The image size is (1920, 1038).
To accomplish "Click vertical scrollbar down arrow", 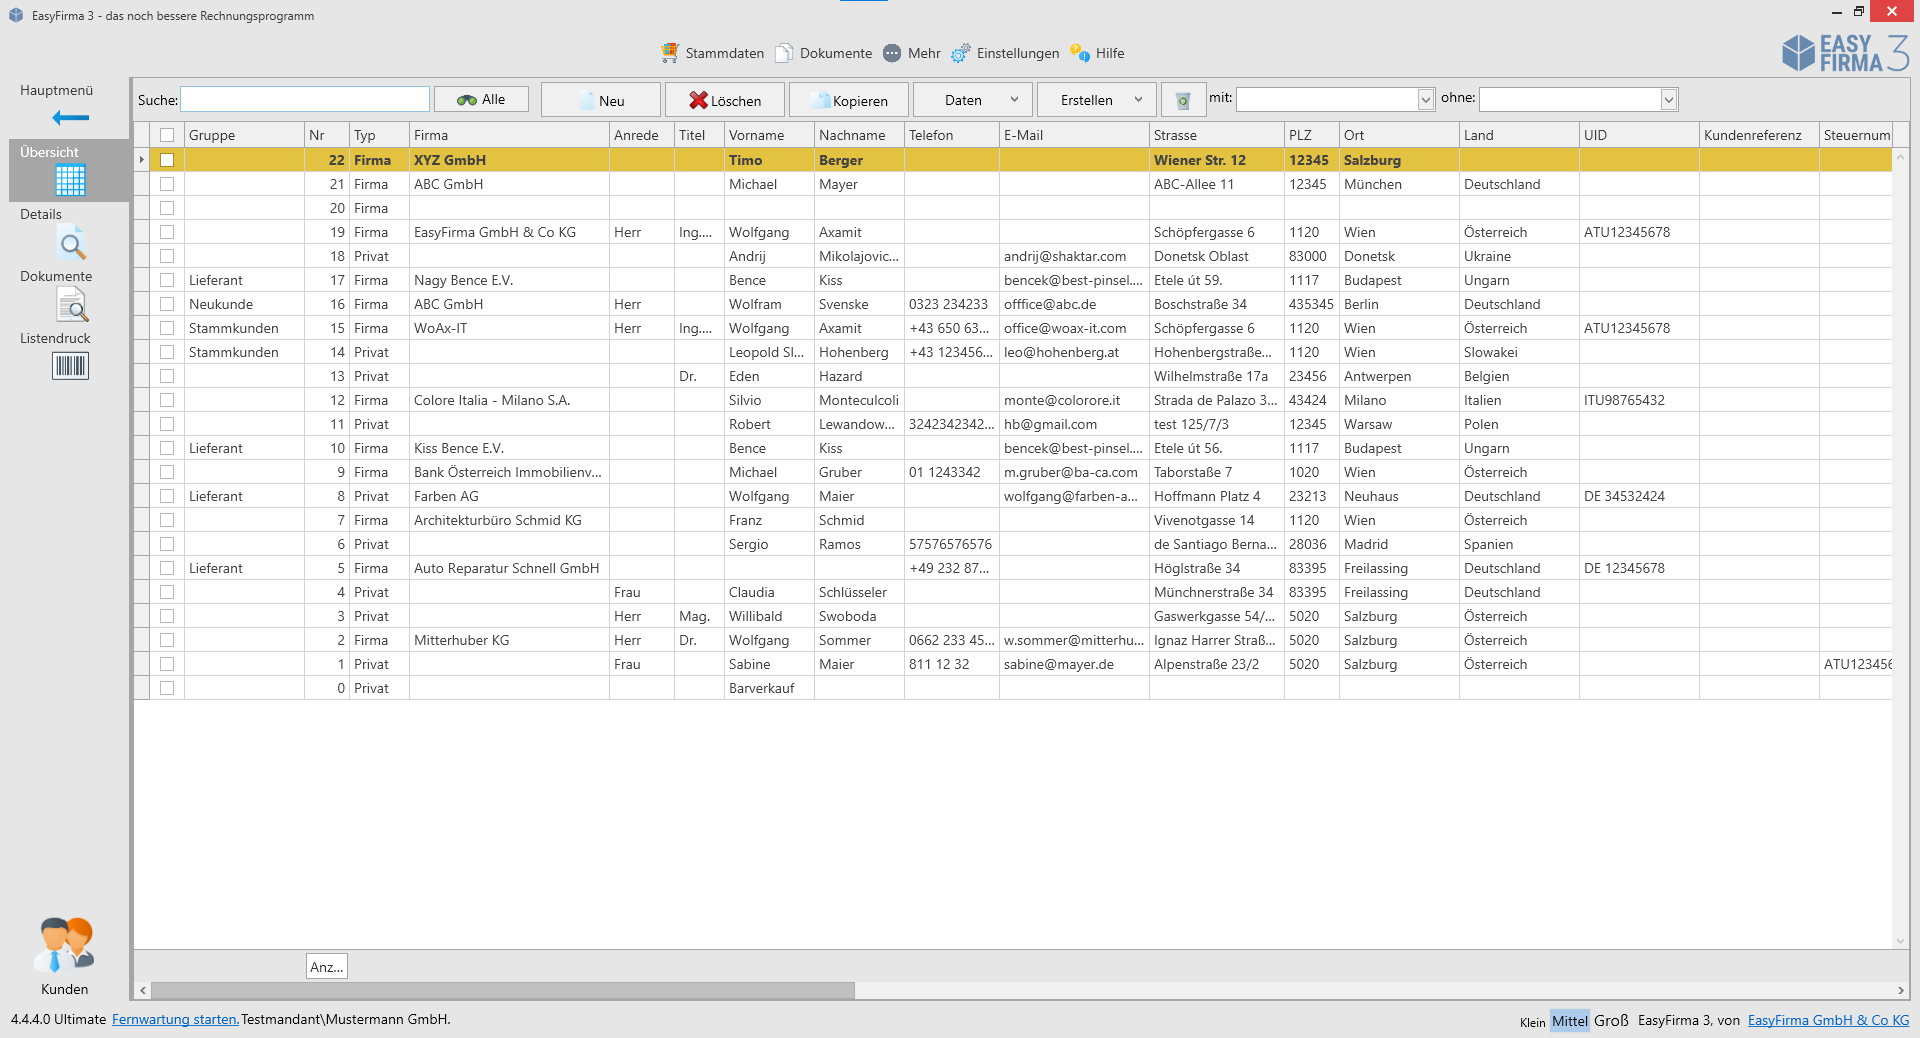I will 1900,940.
